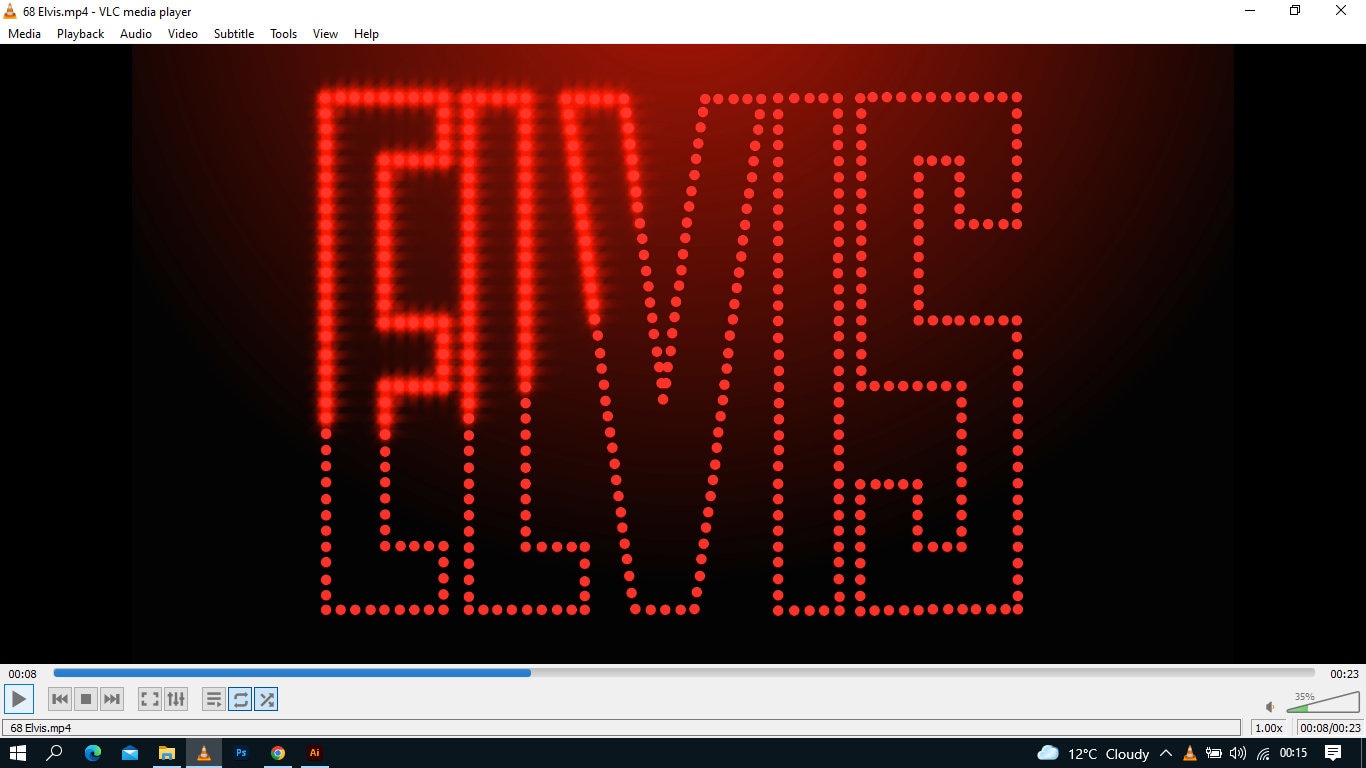Open Wi-Fi network tray icon

pos(1263,753)
